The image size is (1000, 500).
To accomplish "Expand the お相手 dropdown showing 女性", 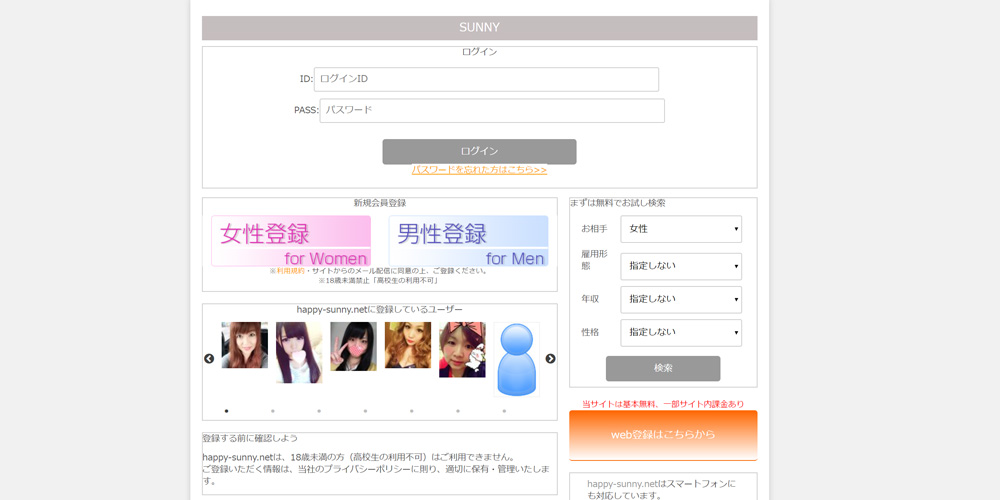I will pos(681,229).
